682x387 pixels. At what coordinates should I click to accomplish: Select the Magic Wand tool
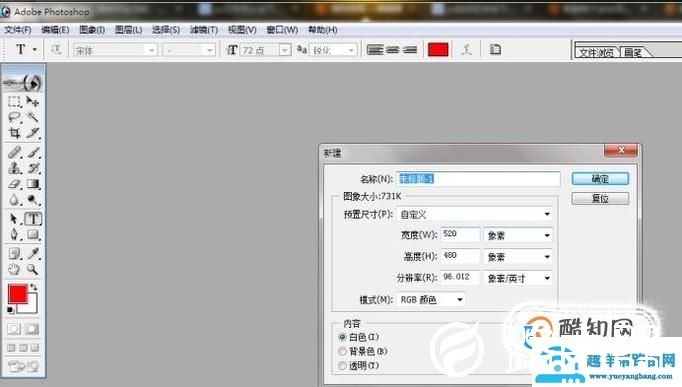(33, 117)
